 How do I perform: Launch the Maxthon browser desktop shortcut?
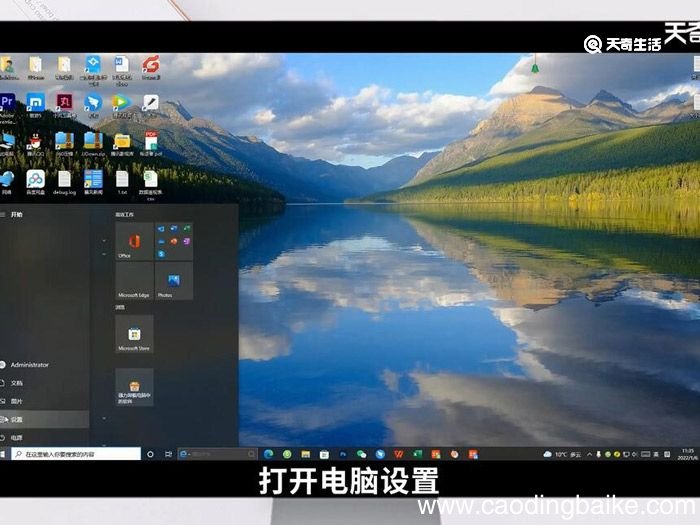pos(35,106)
